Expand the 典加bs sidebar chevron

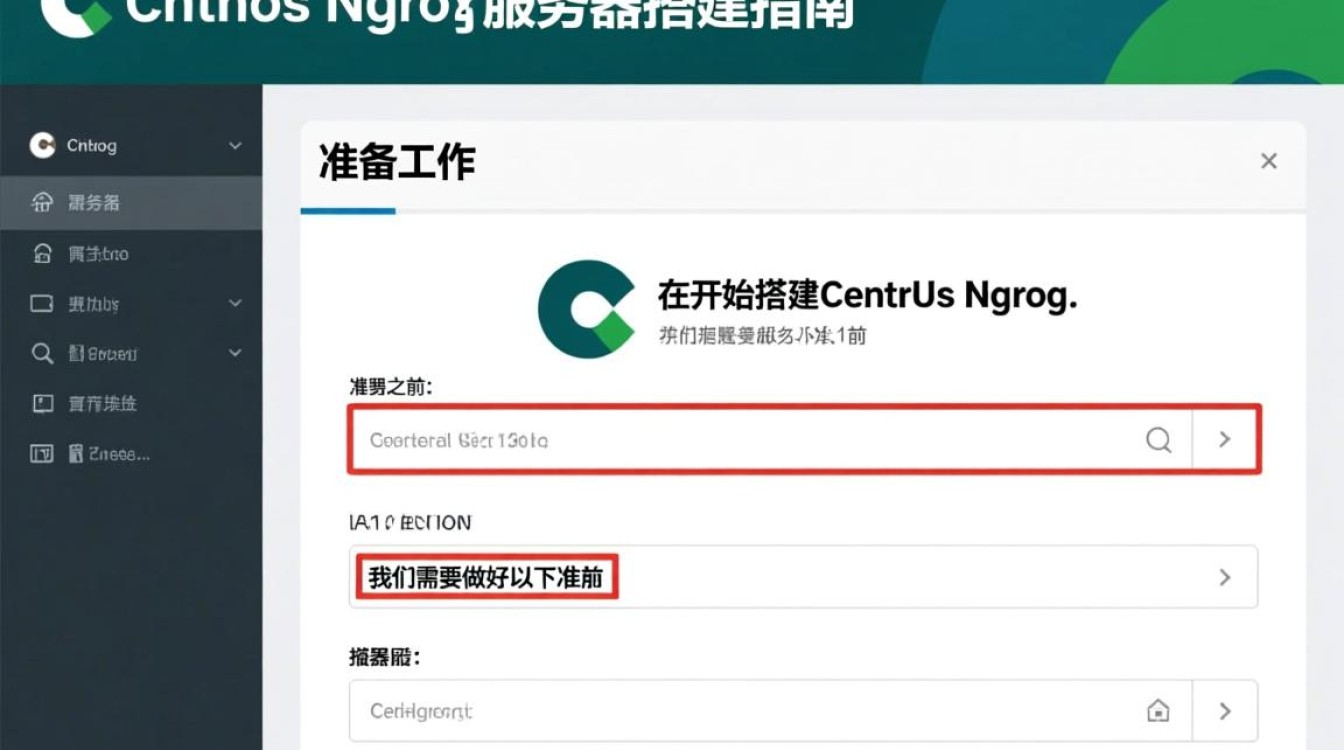[x=233, y=303]
